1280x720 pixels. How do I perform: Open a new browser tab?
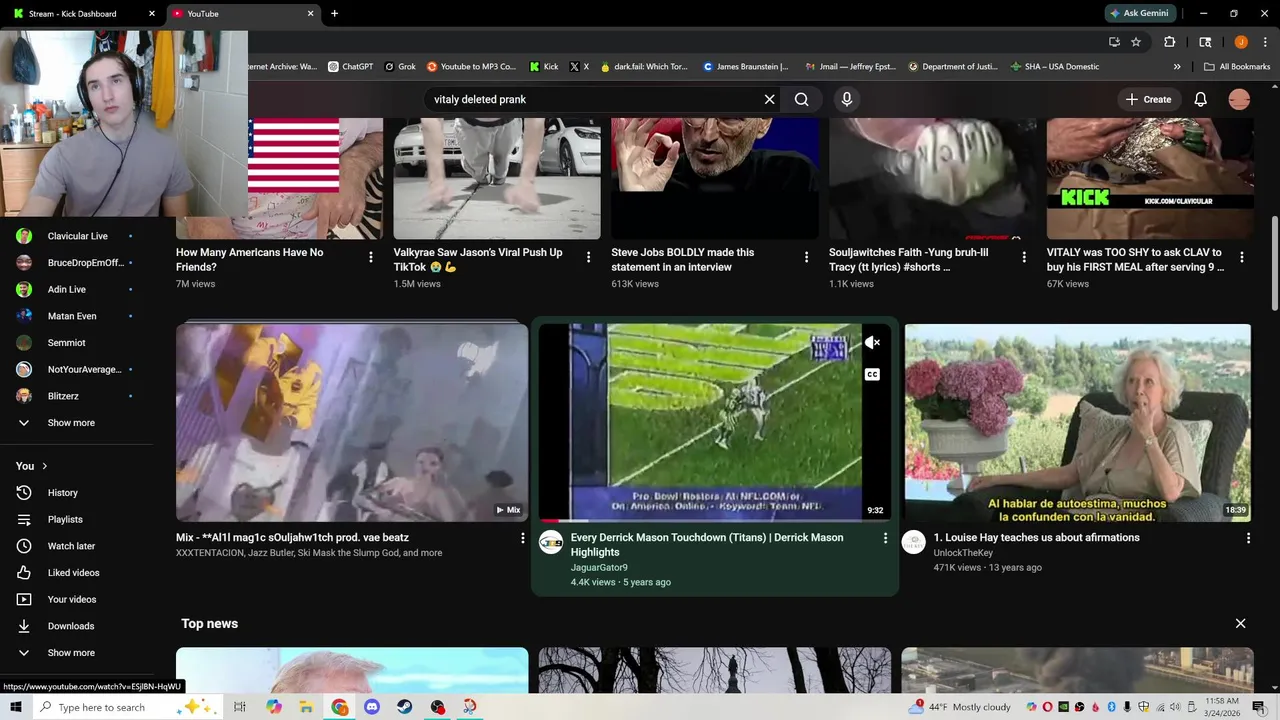[x=334, y=14]
